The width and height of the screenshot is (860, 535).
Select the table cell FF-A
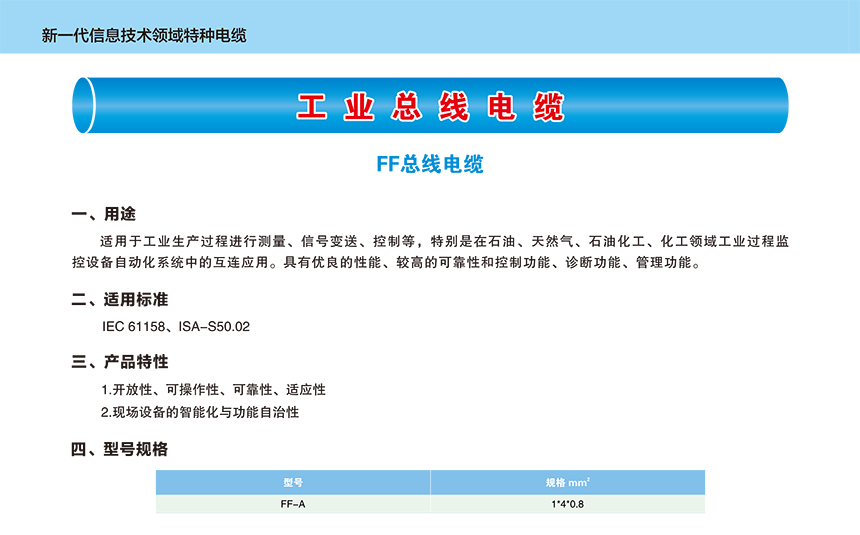[x=292, y=504]
